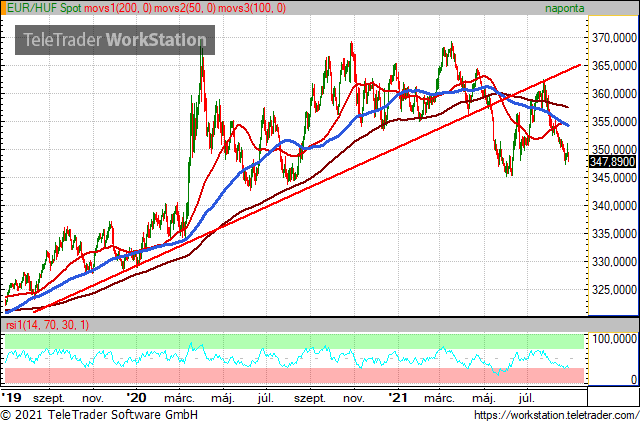Click the first 'szept.' label after '19
This screenshot has width=640, height=424.
click(49, 398)
